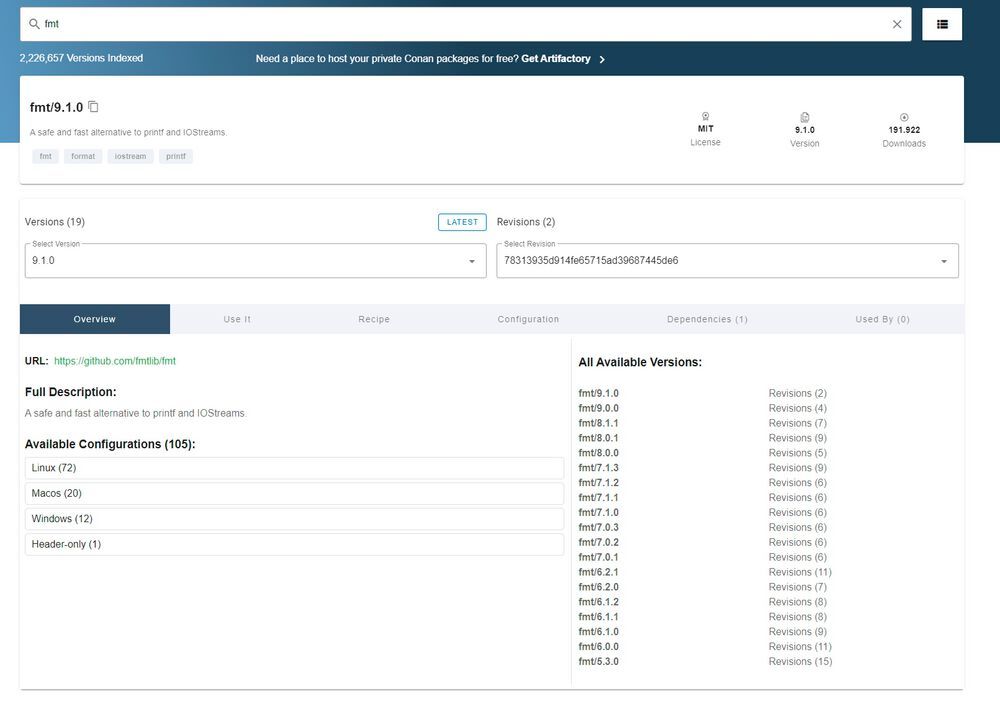Expand the Macos (20) configurations
This screenshot has height=714, width=1000.
(x=294, y=493)
